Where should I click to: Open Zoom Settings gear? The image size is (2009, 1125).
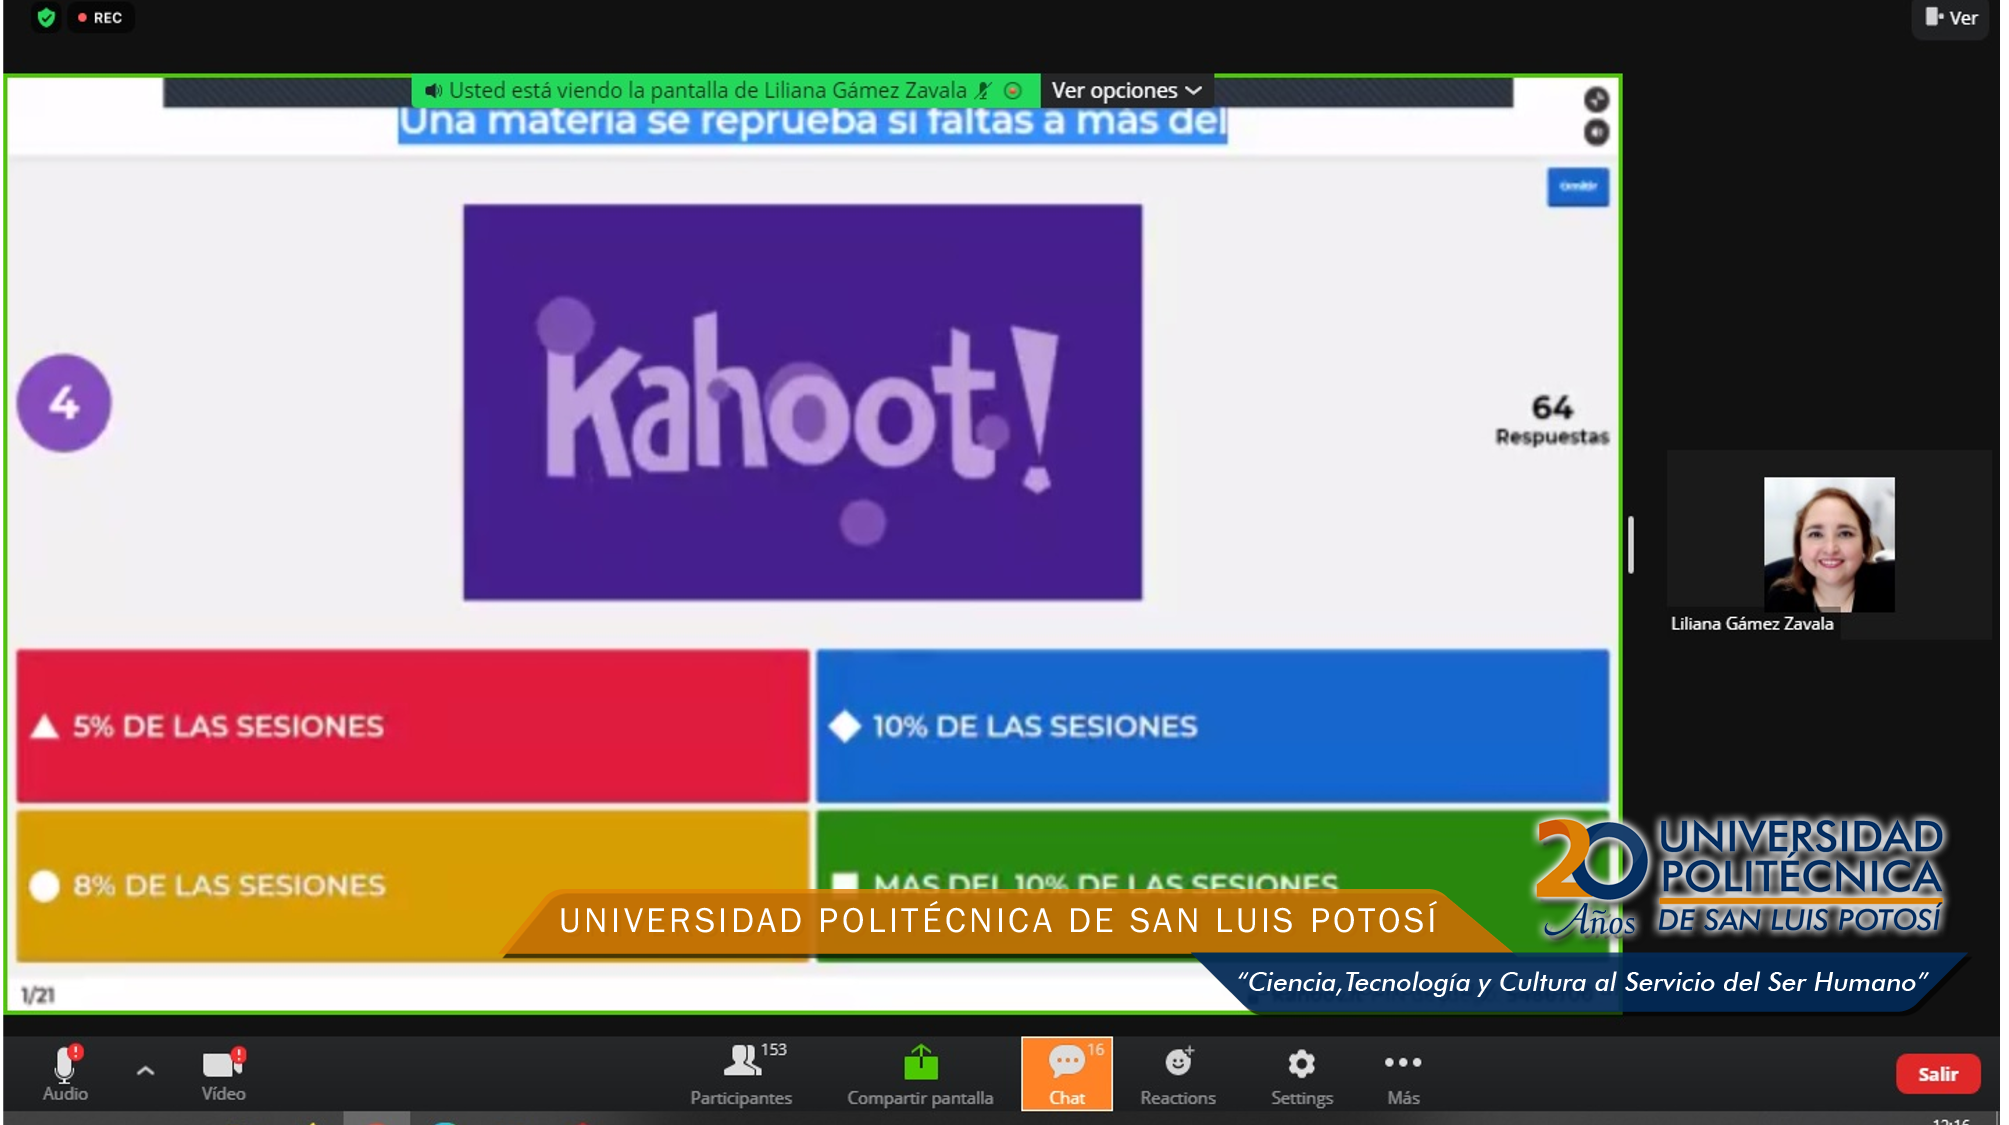click(x=1301, y=1073)
